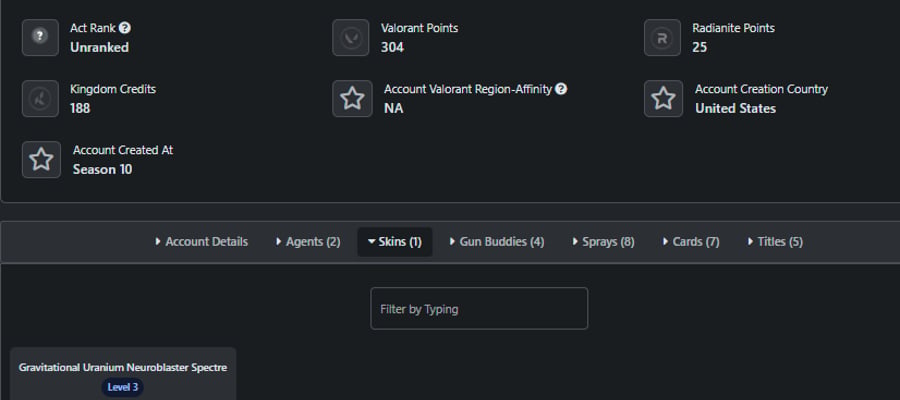Click the Level 3 badge
Screen dimensions: 900x400
(123, 387)
